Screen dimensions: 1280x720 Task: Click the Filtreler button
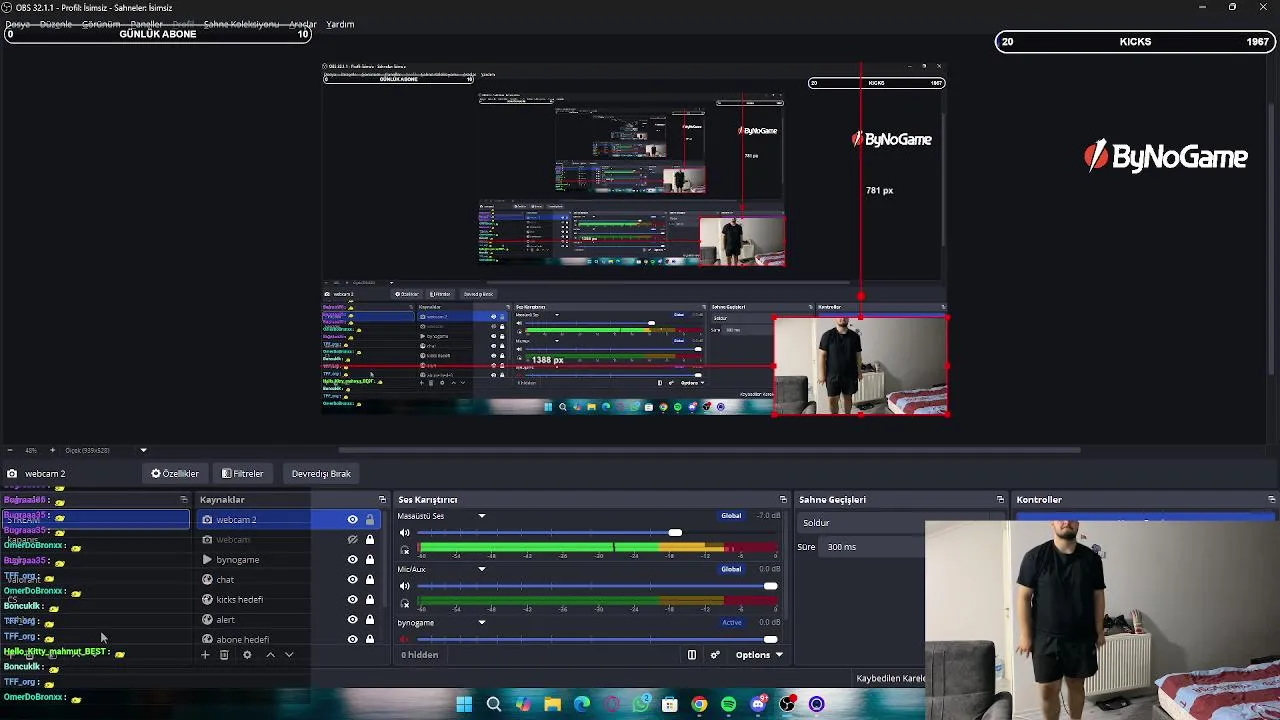(x=243, y=474)
